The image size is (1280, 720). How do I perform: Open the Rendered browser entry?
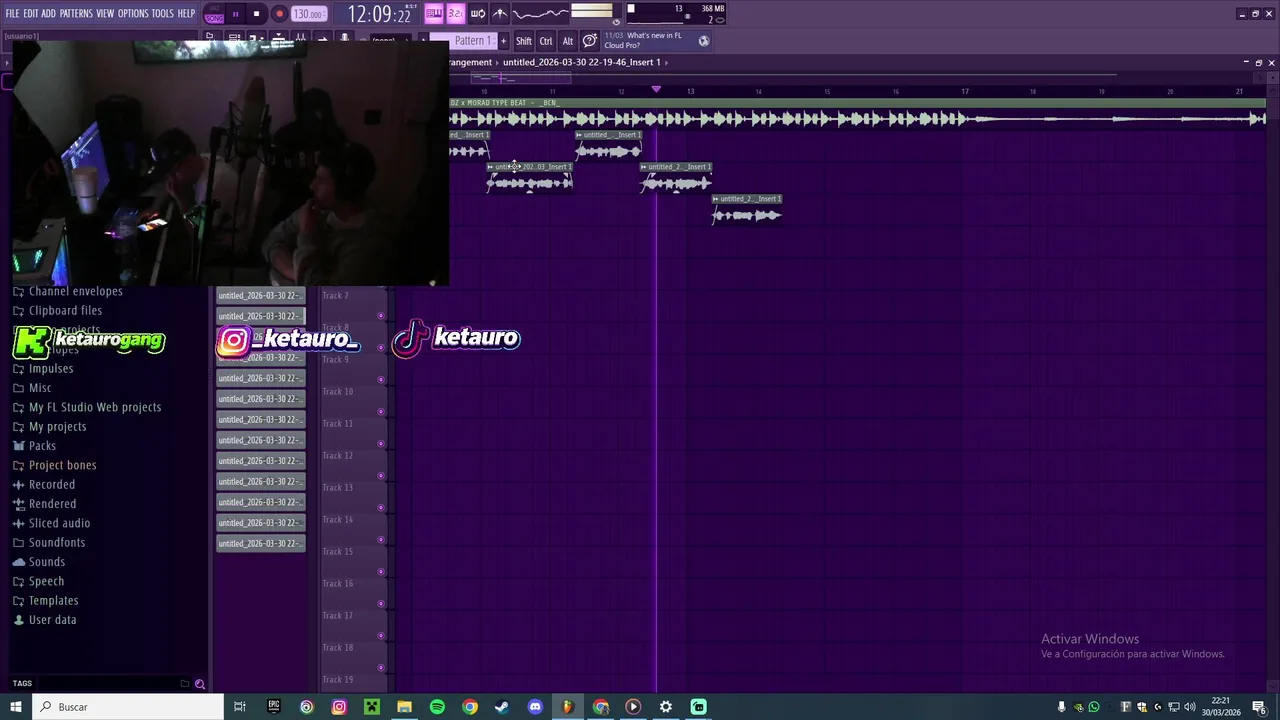coord(52,504)
